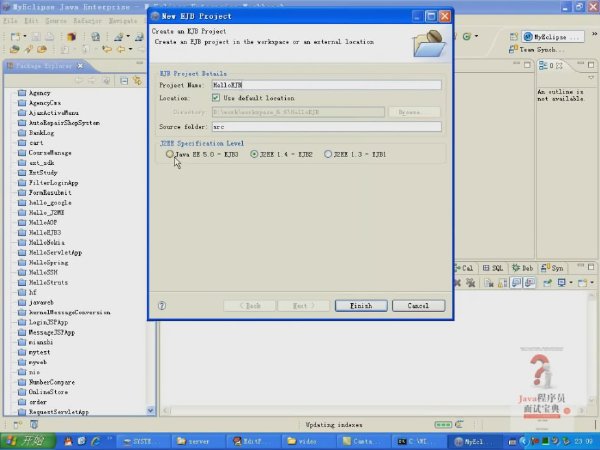Show hidden perspectives chevron

[x=594, y=34]
